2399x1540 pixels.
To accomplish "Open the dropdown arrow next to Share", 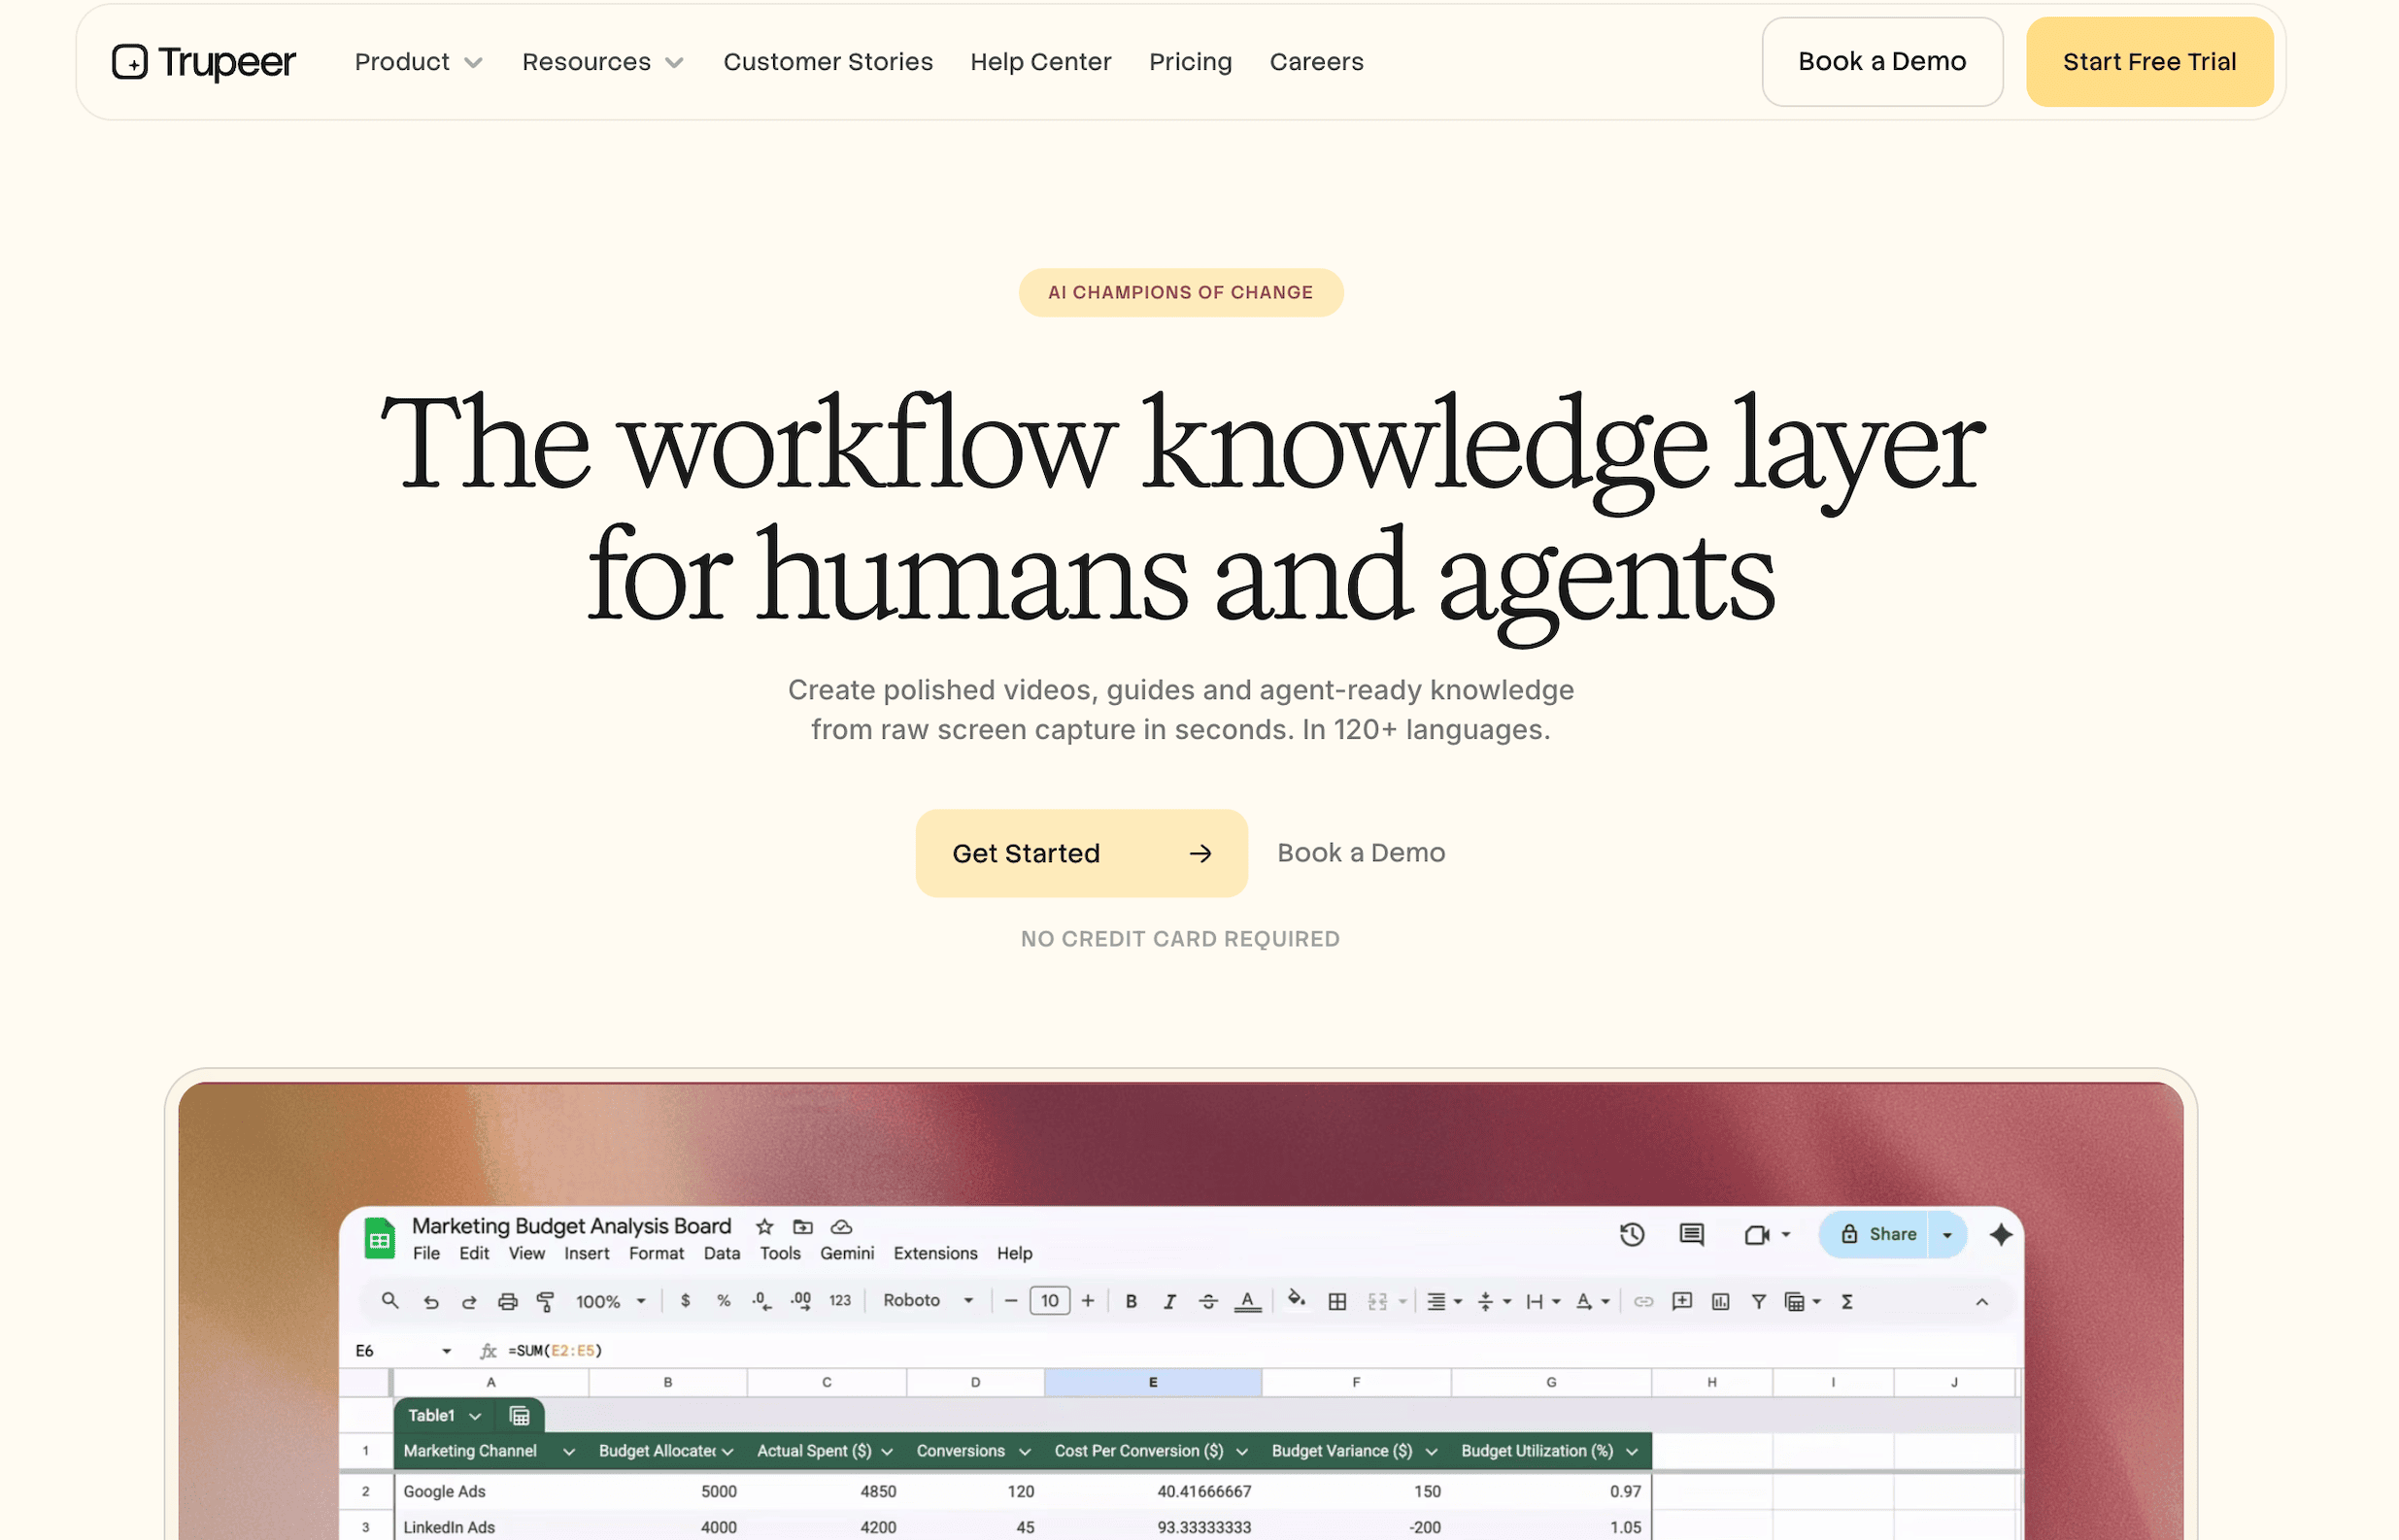I will pyautogui.click(x=1947, y=1235).
